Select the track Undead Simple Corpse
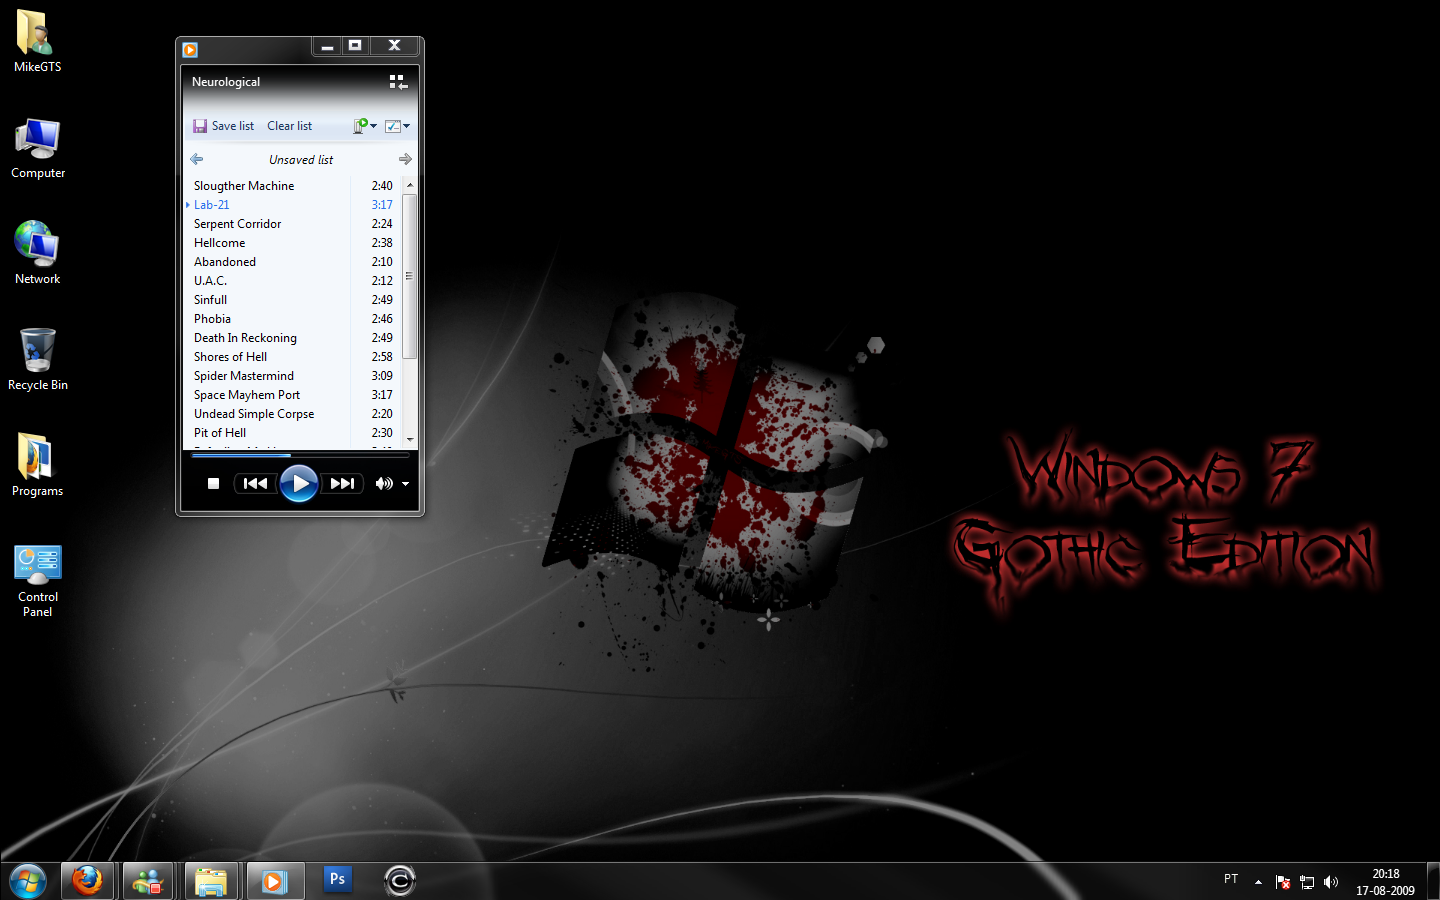This screenshot has width=1440, height=900. (x=254, y=414)
